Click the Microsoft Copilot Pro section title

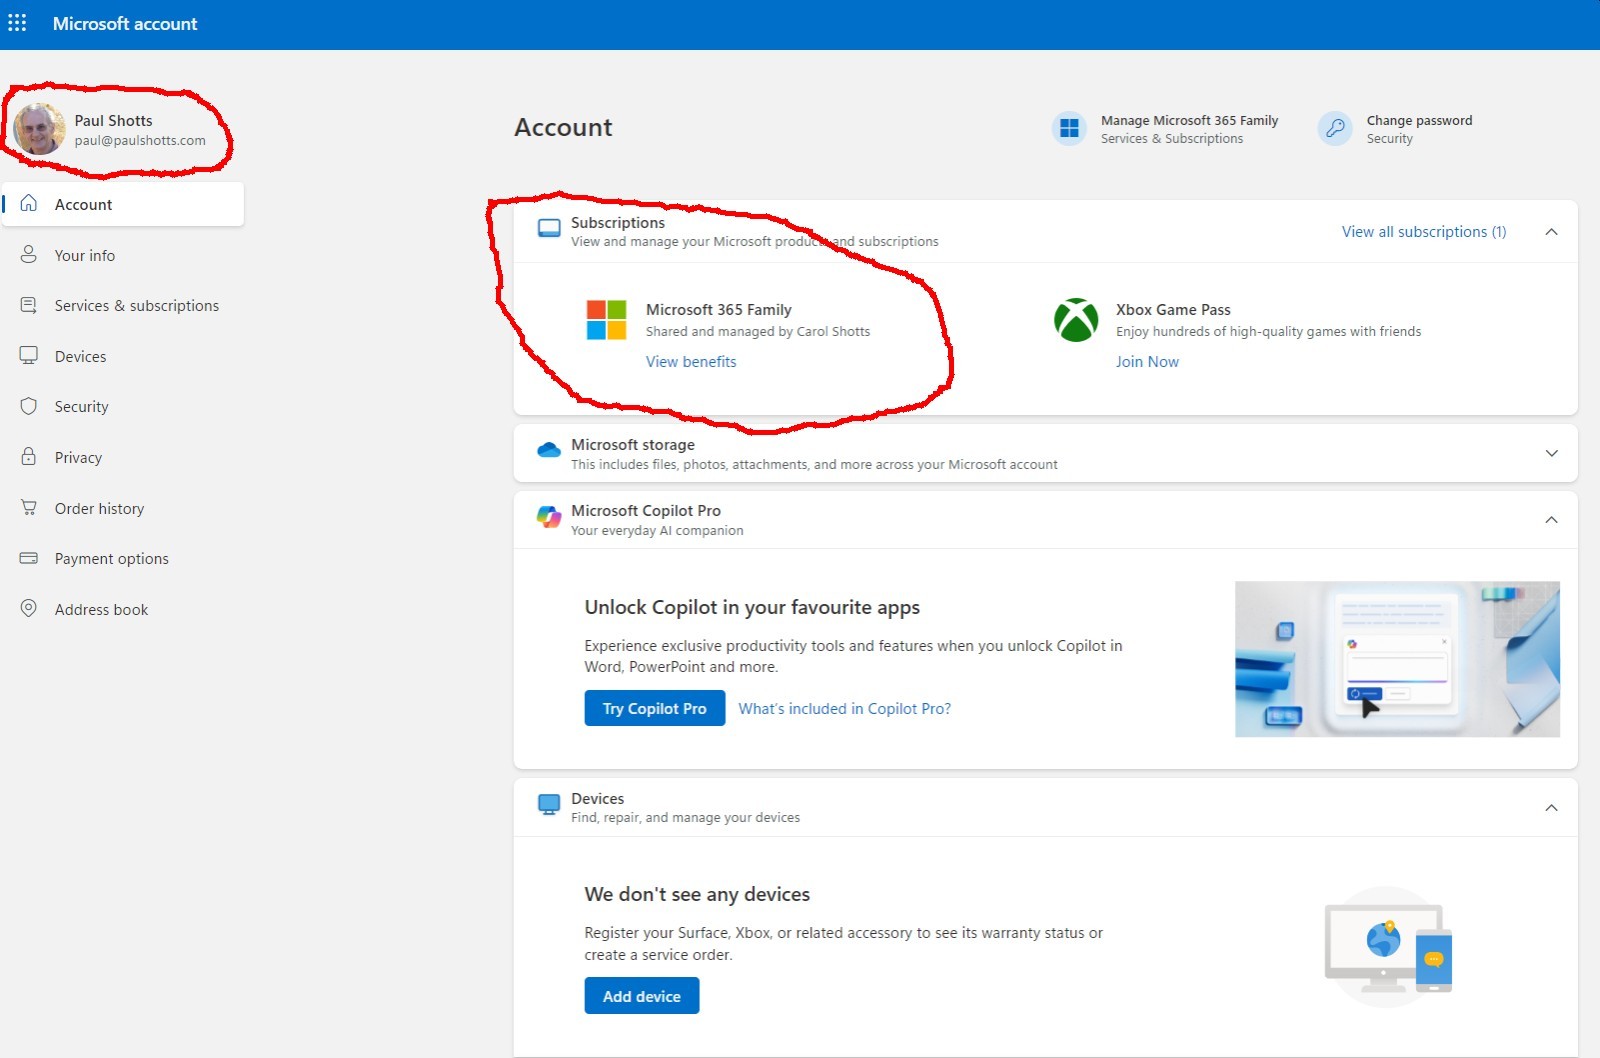point(646,511)
